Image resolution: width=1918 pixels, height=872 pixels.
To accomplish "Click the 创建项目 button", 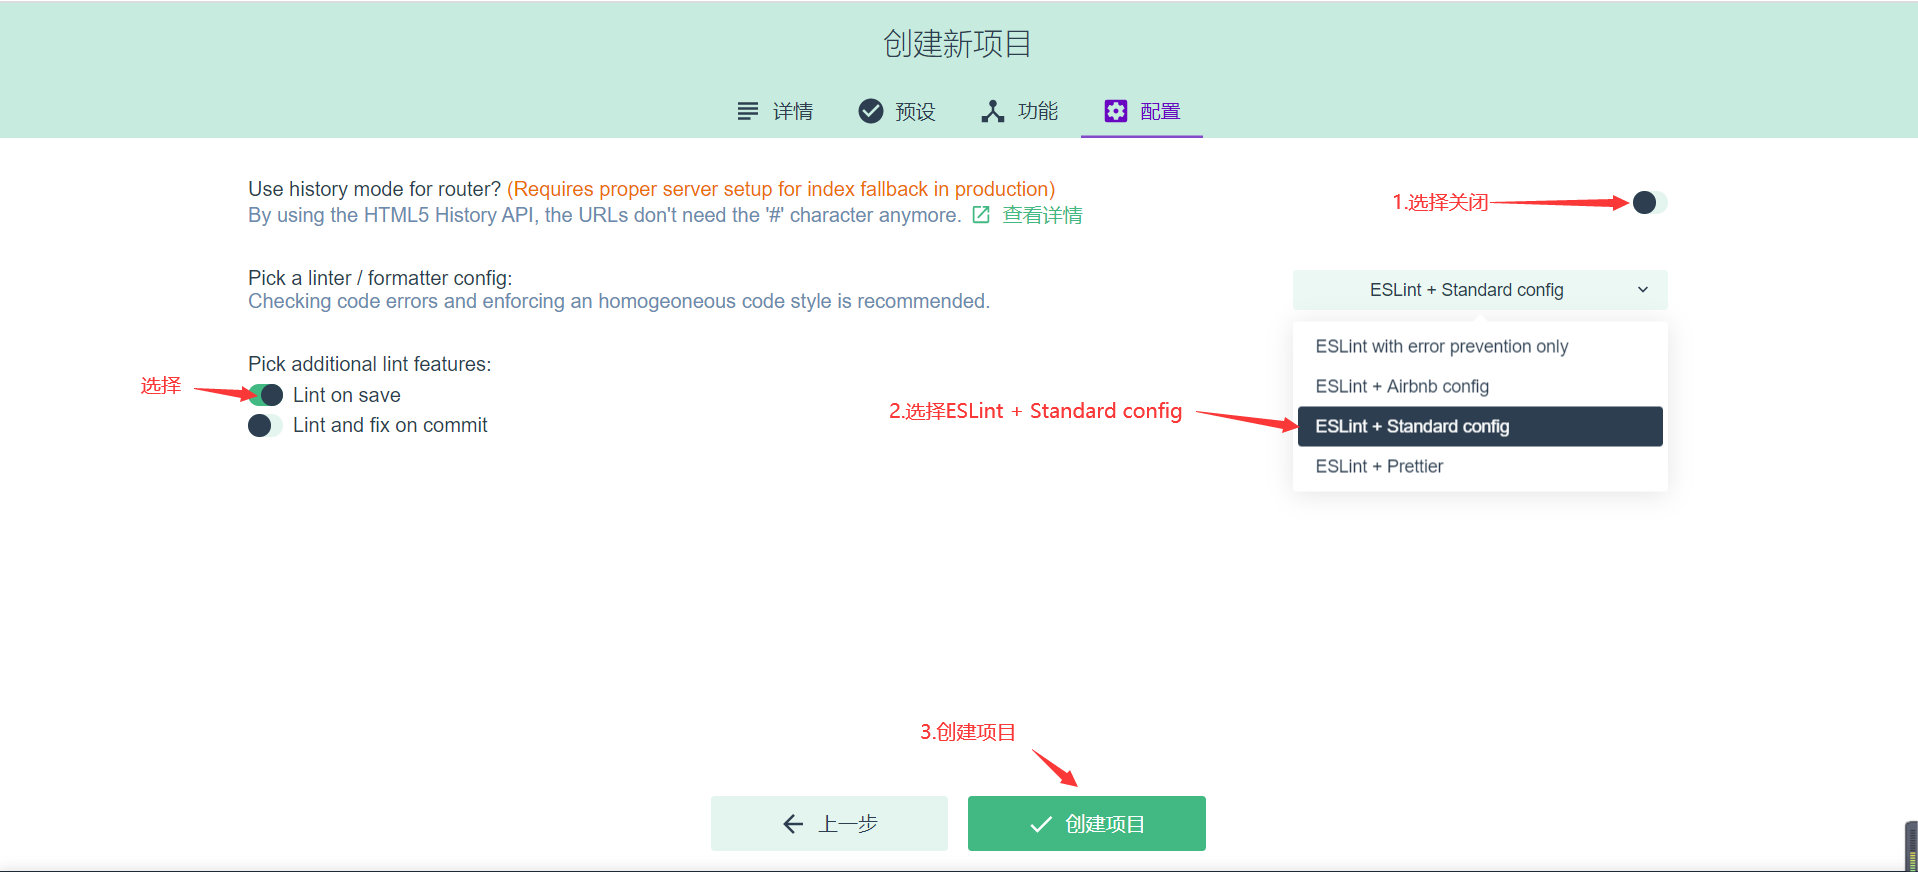I will point(1087,823).
